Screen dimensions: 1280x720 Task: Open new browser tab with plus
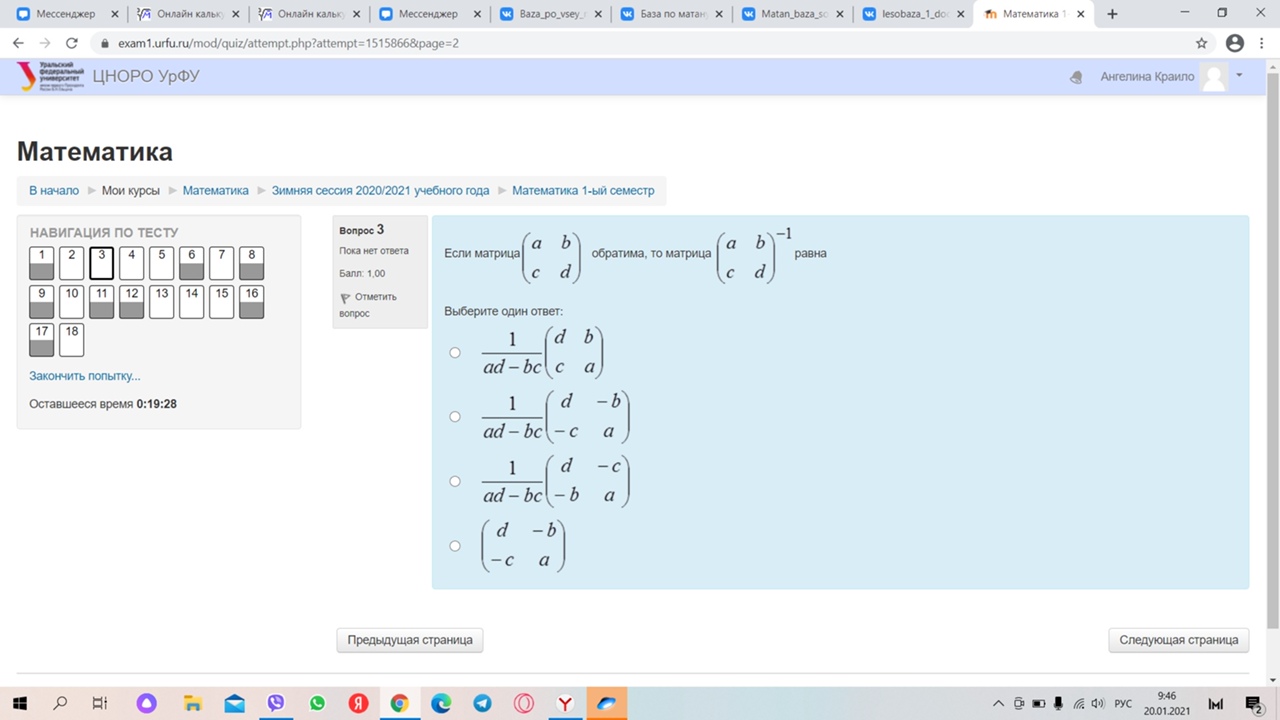point(1112,14)
